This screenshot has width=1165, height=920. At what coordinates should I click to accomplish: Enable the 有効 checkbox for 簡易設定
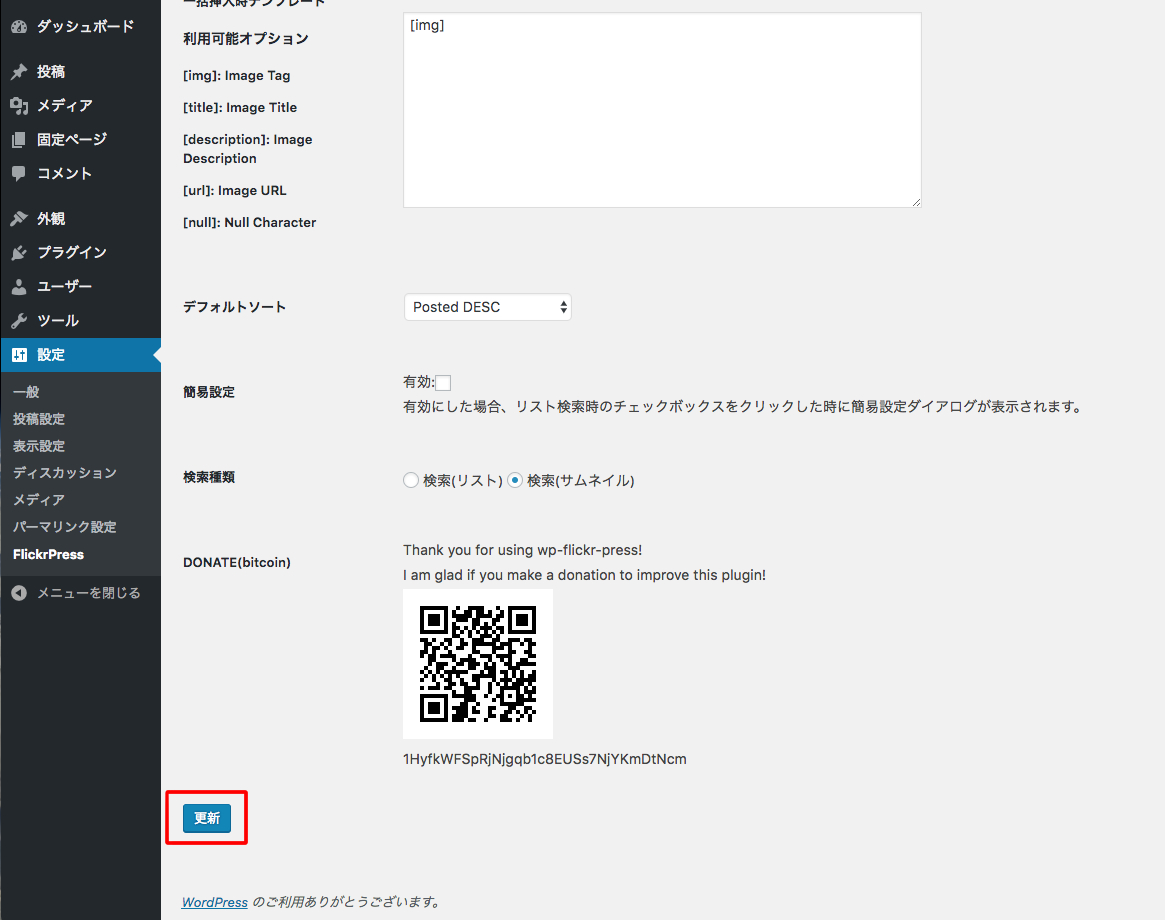click(443, 383)
